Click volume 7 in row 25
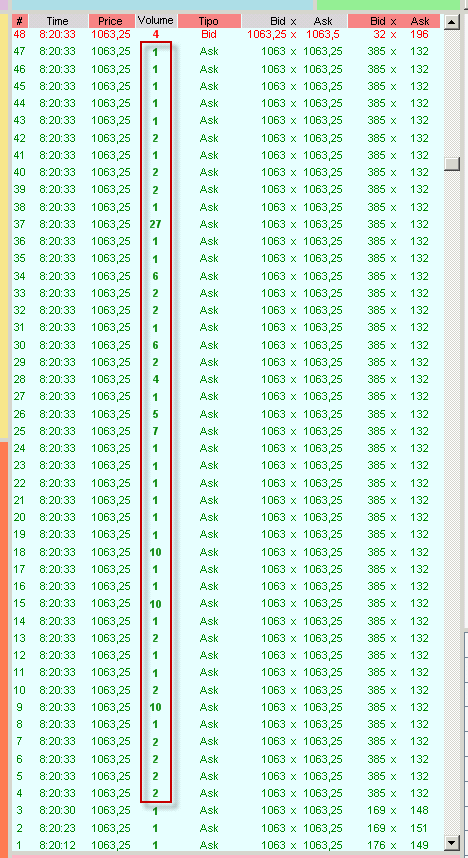The height and width of the screenshot is (858, 468). [155, 431]
